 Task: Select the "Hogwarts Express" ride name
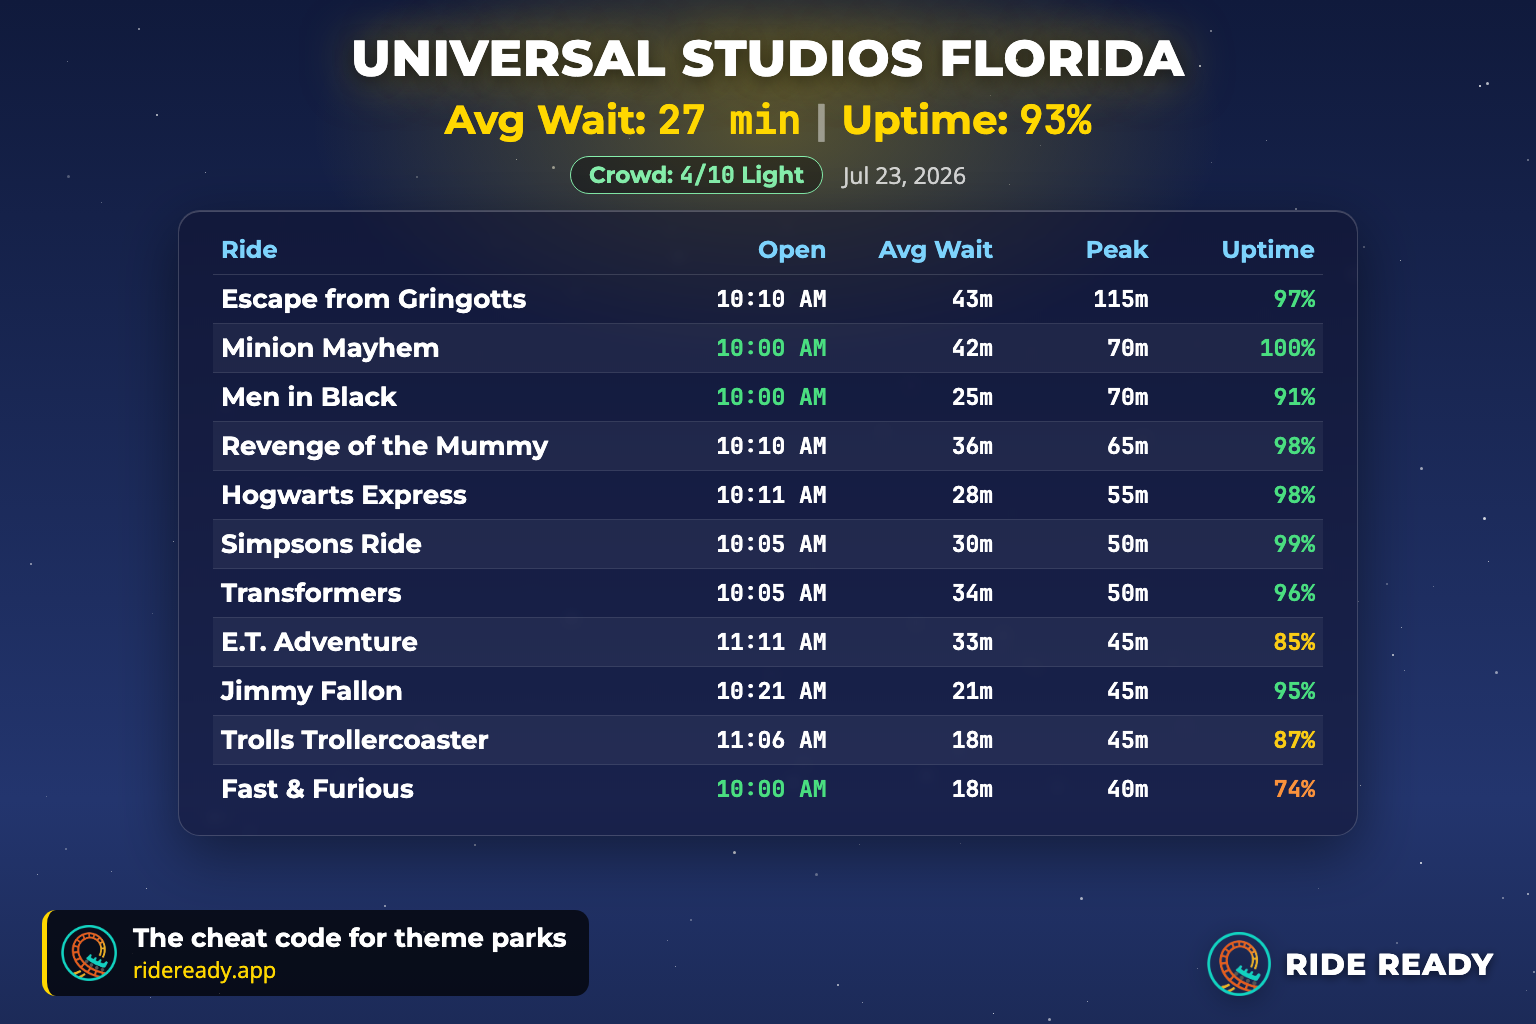click(x=344, y=495)
